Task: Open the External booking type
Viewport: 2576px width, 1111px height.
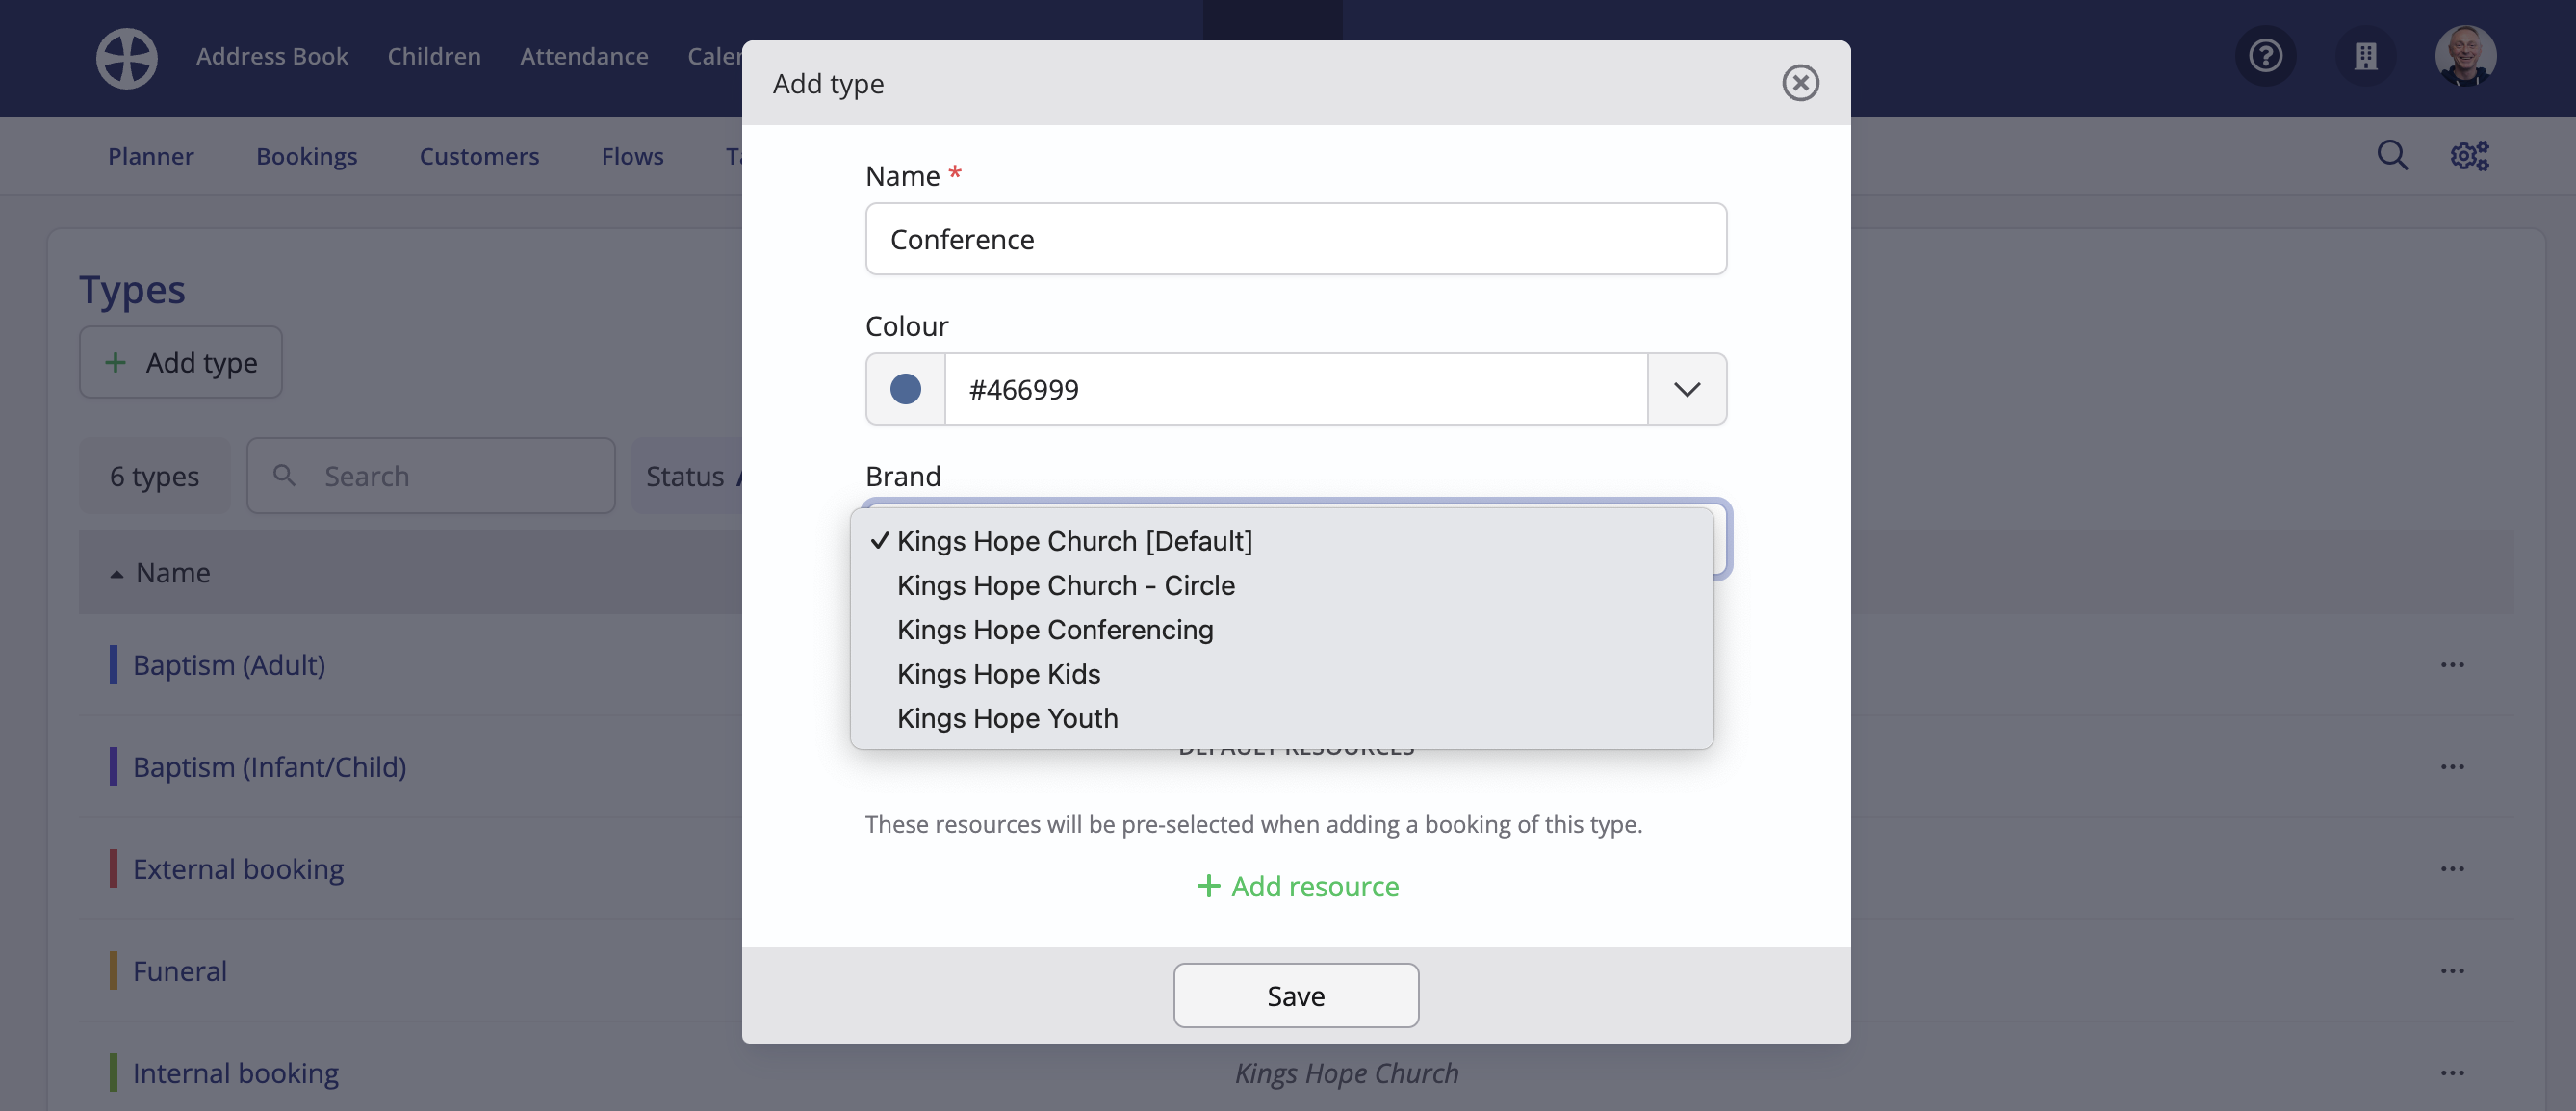Action: point(238,868)
